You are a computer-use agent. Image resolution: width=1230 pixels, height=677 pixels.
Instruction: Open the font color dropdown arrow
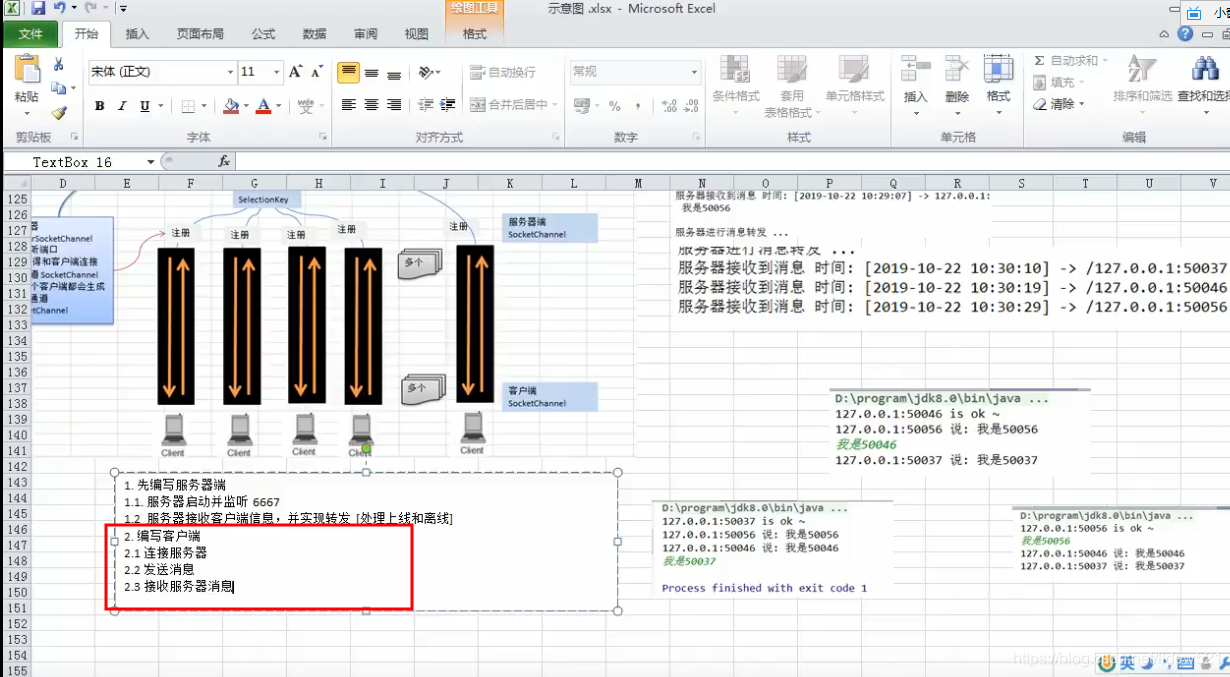click(x=279, y=105)
